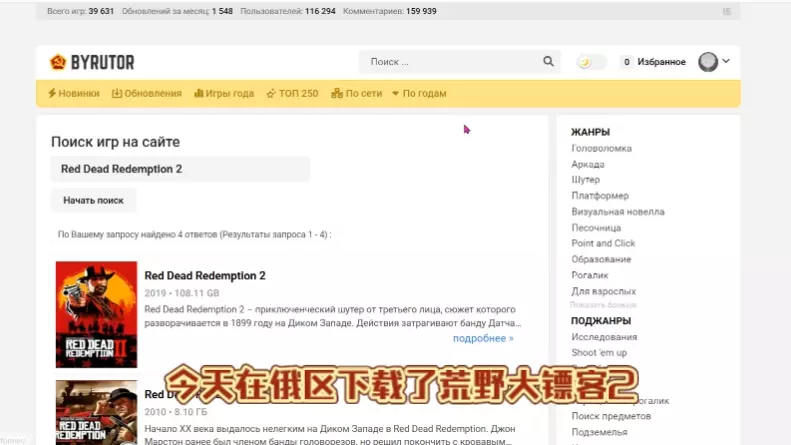Open Red Dead Redemption 2 cover thumbnail
This screenshot has height=445, width=791.
(96, 314)
